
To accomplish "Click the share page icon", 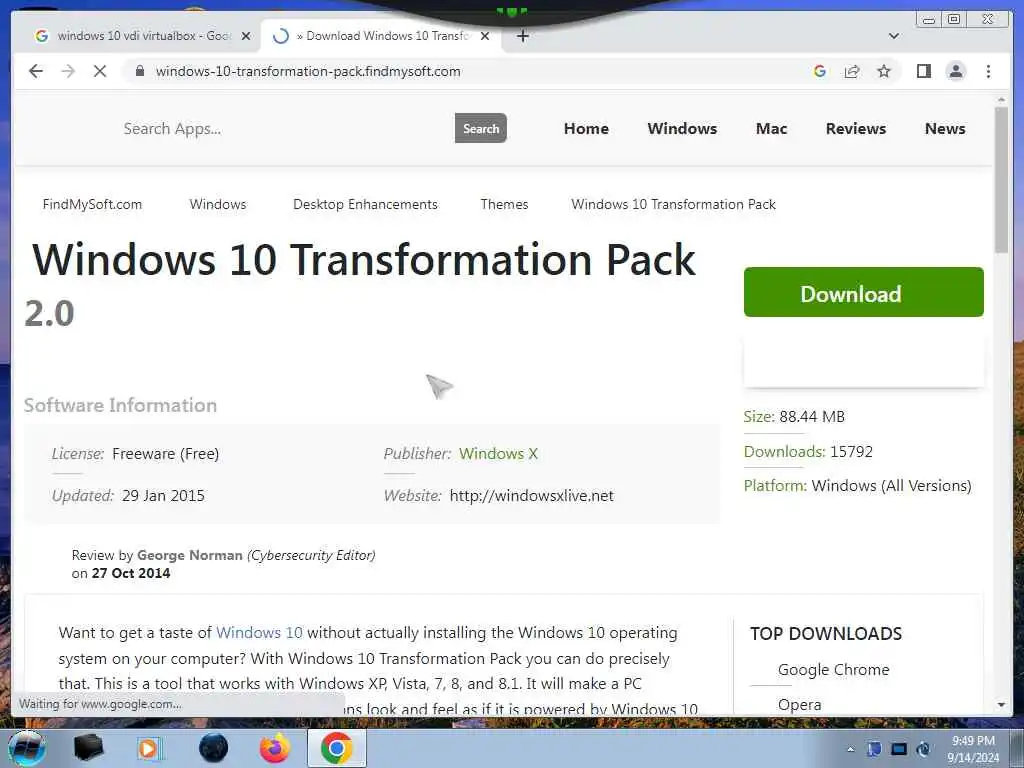I will coord(852,71).
